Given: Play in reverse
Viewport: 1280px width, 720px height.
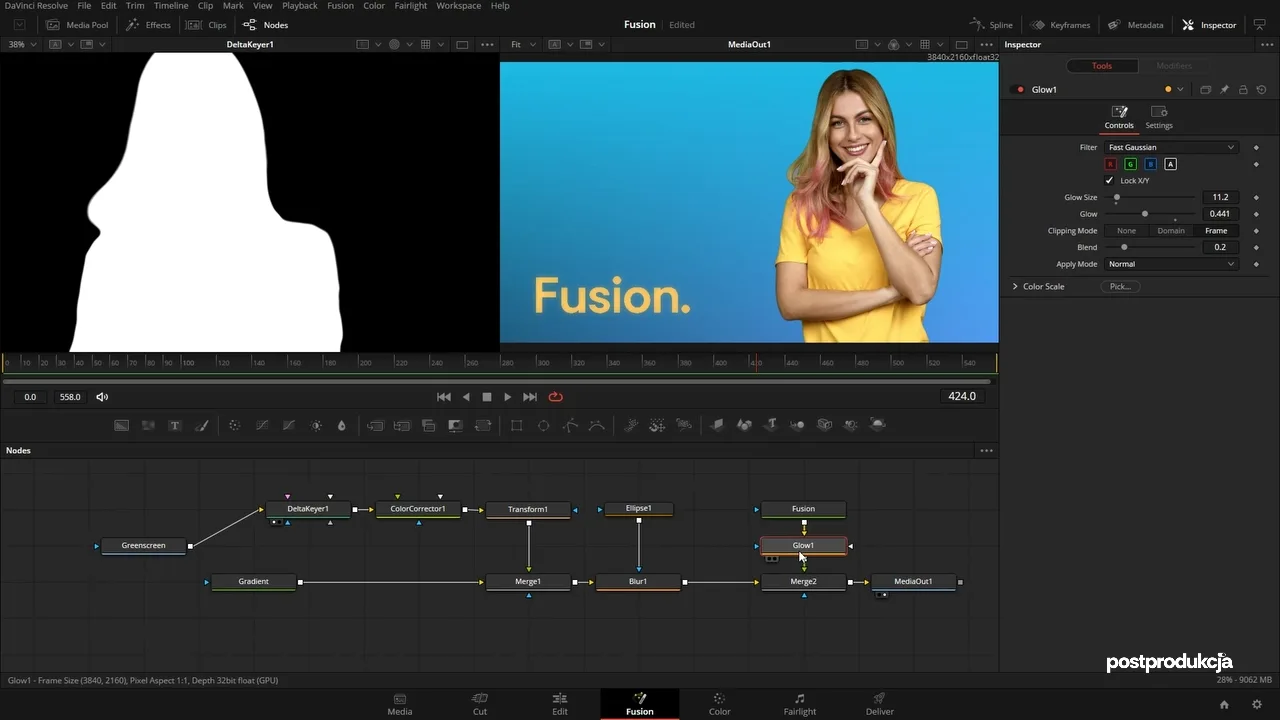Looking at the screenshot, I should [x=466, y=397].
